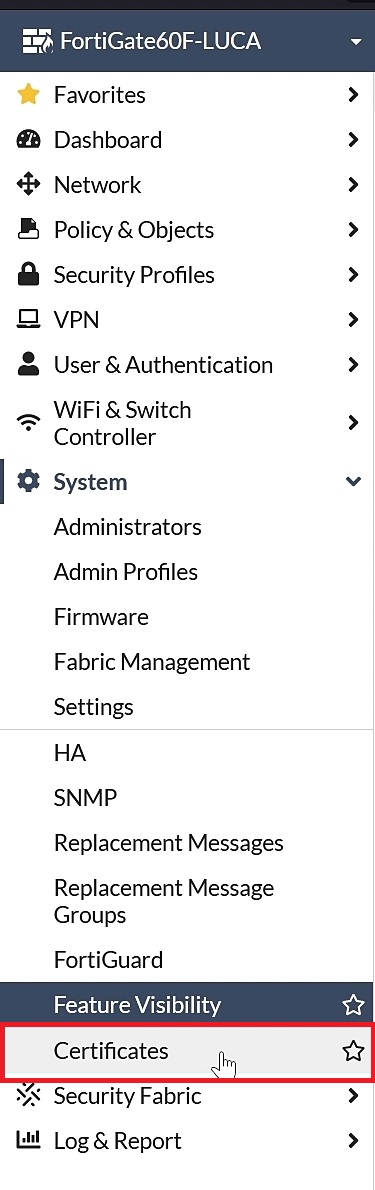This screenshot has width=375, height=1190.
Task: Open the FortiGate60F-LUCA device dropdown
Action: tap(356, 42)
